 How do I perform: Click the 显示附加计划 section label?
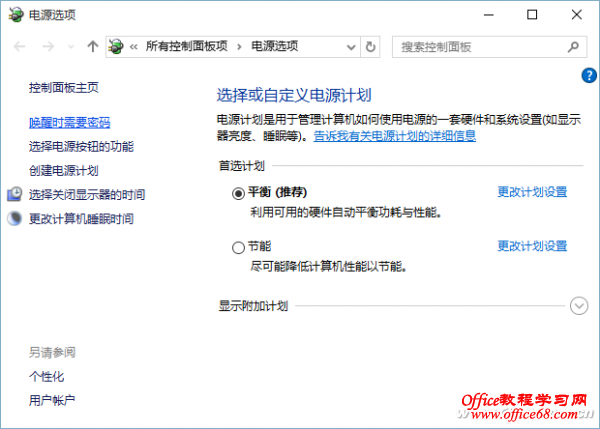click(x=253, y=306)
